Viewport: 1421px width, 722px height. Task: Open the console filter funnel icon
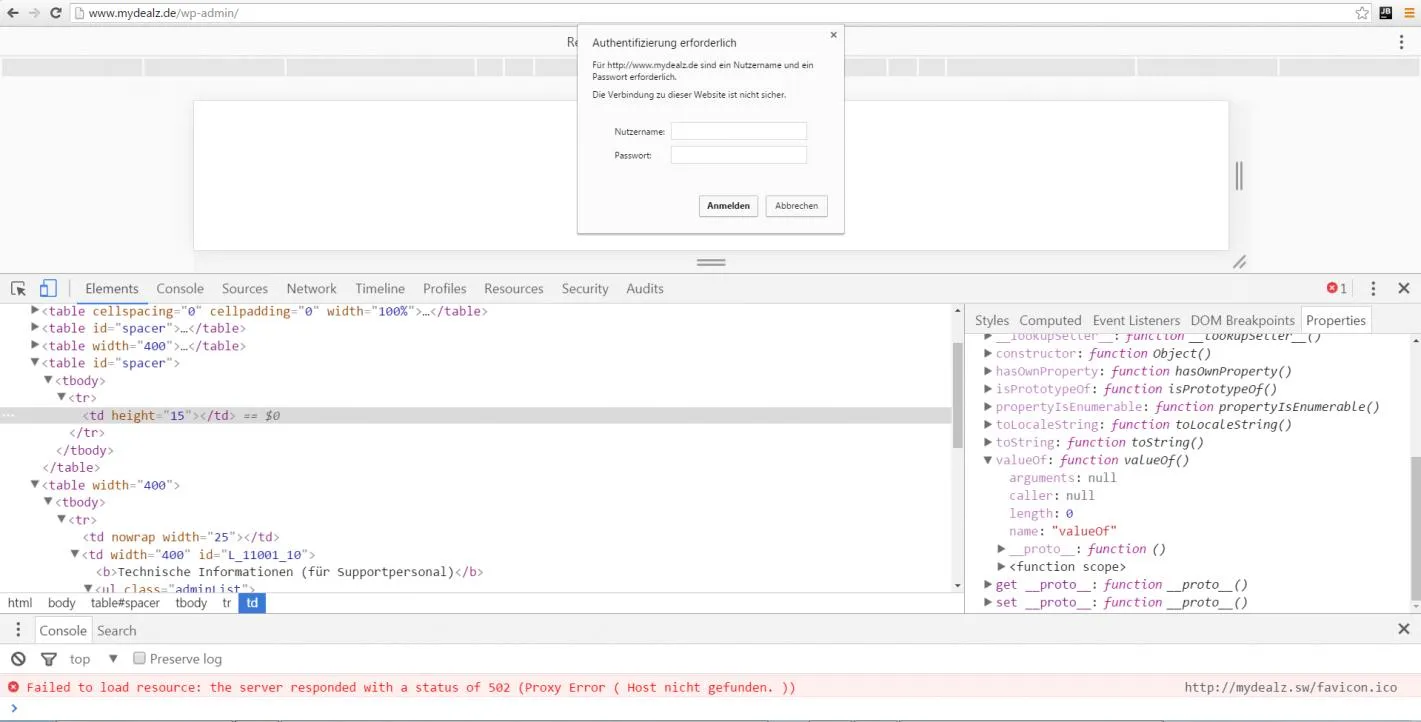click(x=48, y=659)
